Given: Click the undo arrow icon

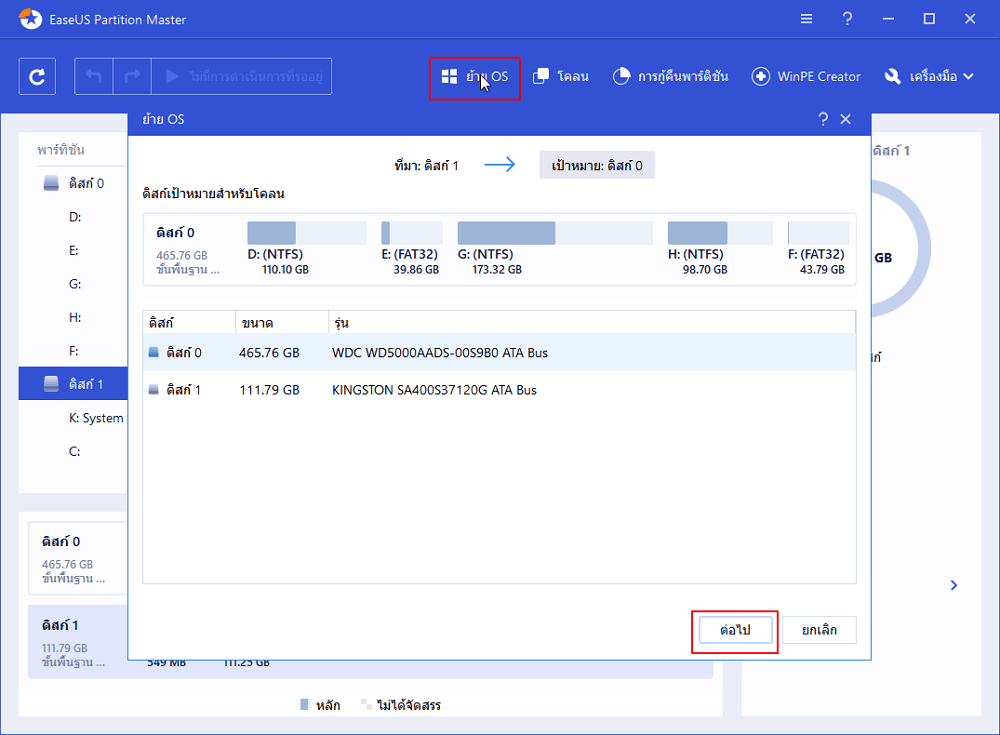Looking at the screenshot, I should [x=94, y=77].
